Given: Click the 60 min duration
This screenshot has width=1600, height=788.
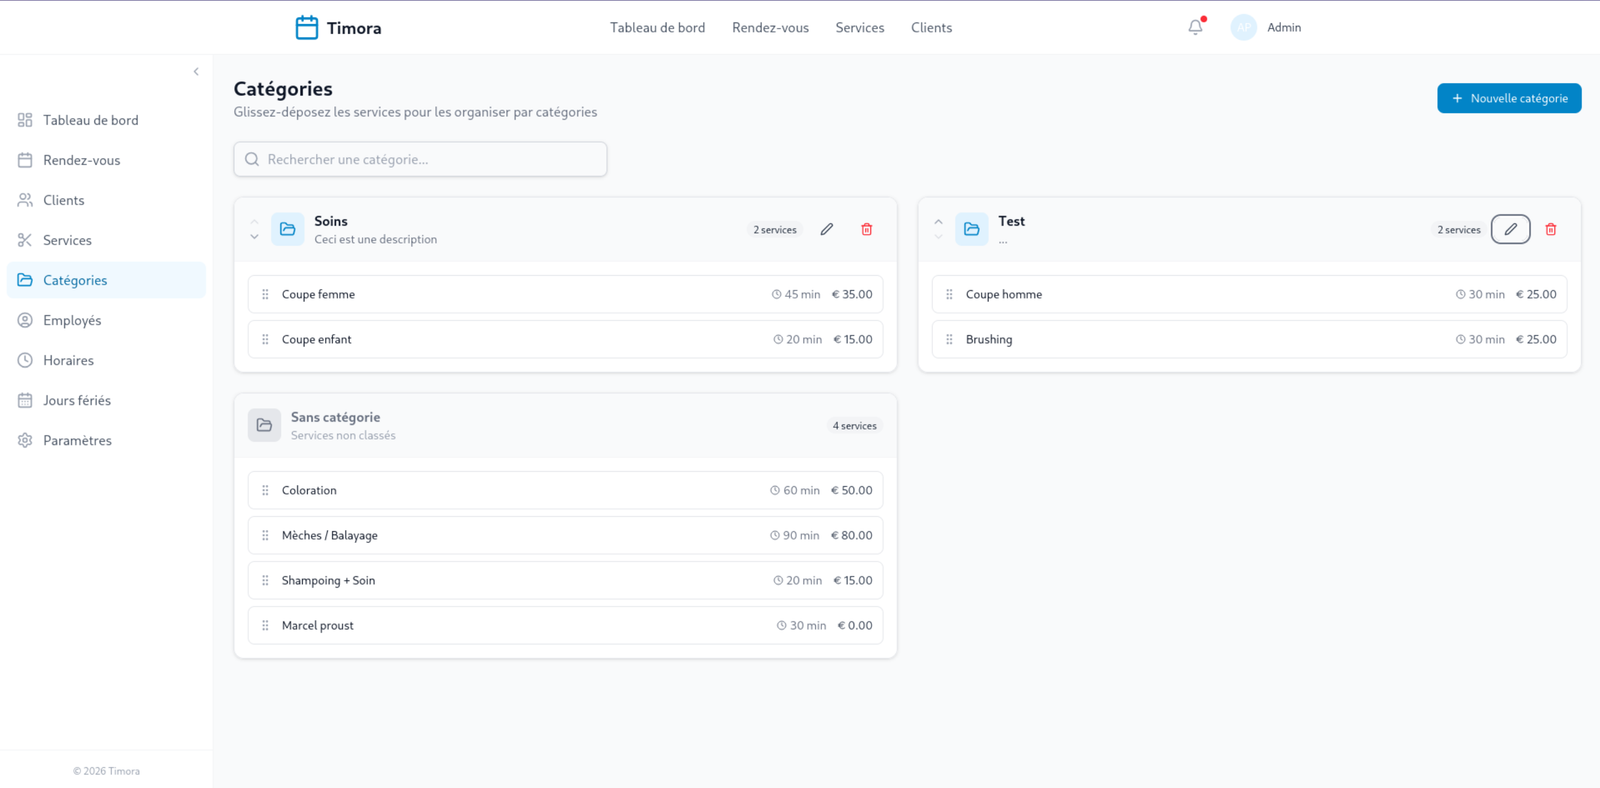Looking at the screenshot, I should 795,490.
